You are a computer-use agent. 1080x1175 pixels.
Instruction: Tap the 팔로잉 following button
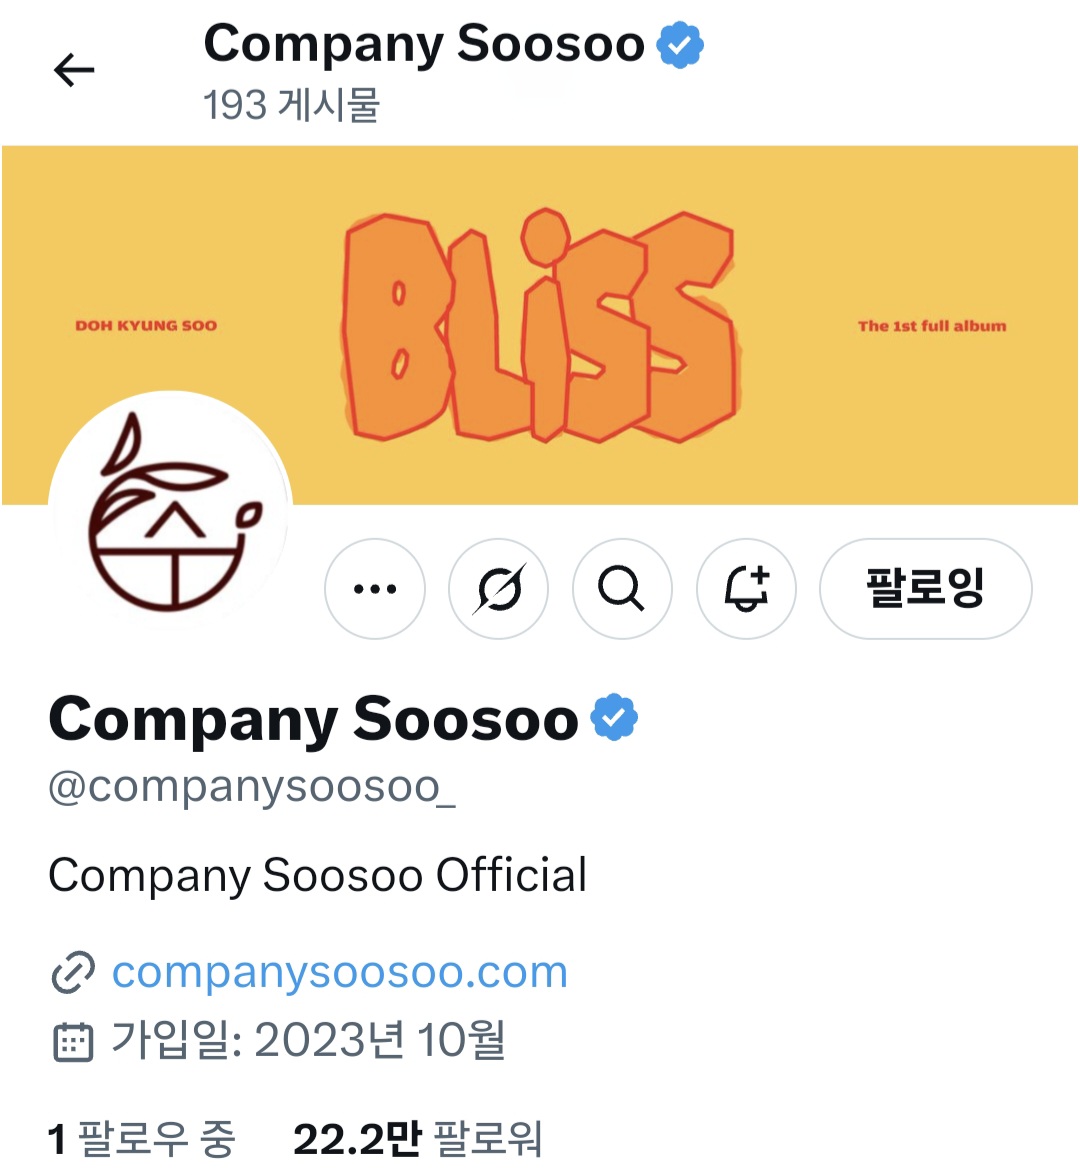tap(926, 589)
